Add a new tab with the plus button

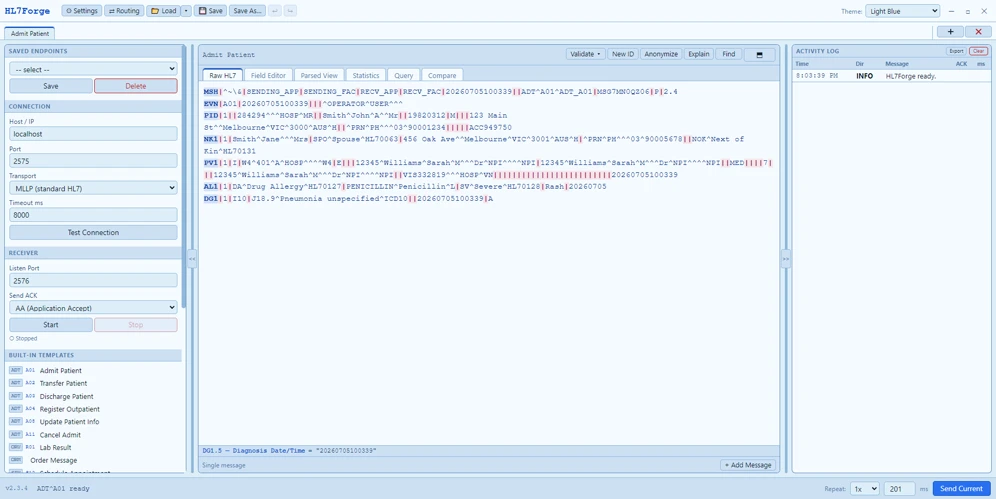950,32
